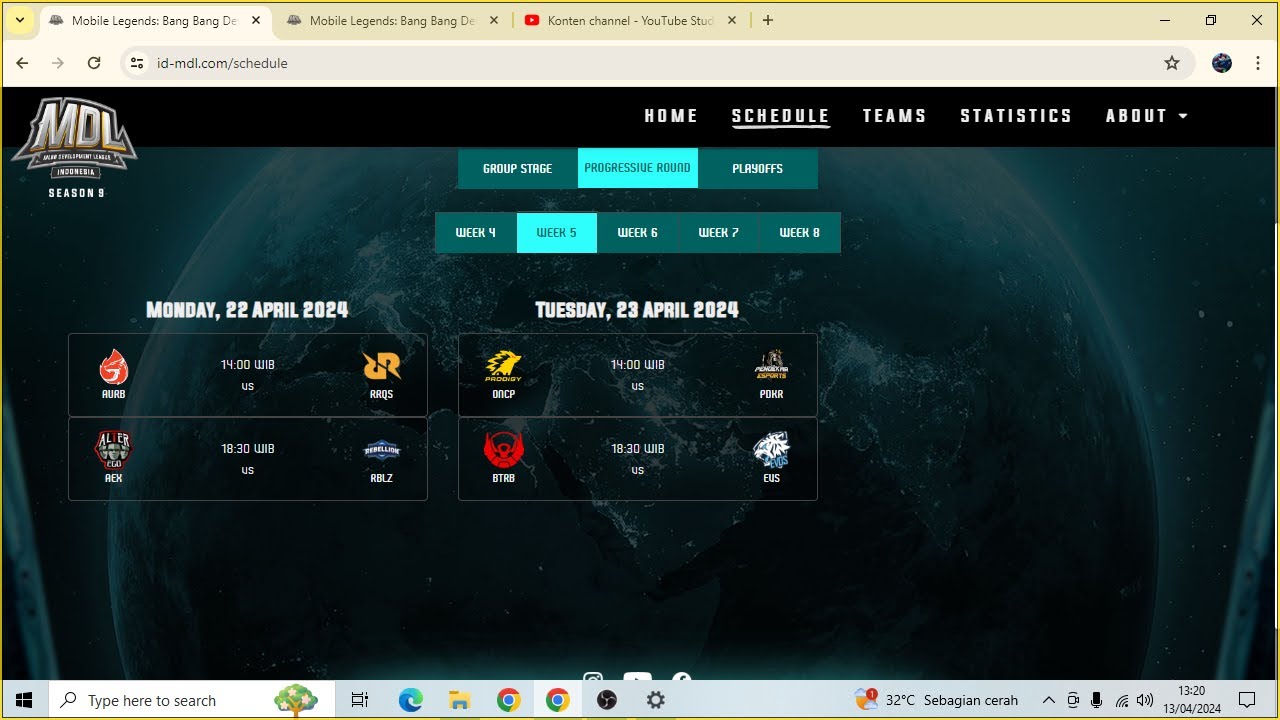Screen dimensions: 1280x720
Task: Show hidden system tray icons
Action: pos(1048,700)
